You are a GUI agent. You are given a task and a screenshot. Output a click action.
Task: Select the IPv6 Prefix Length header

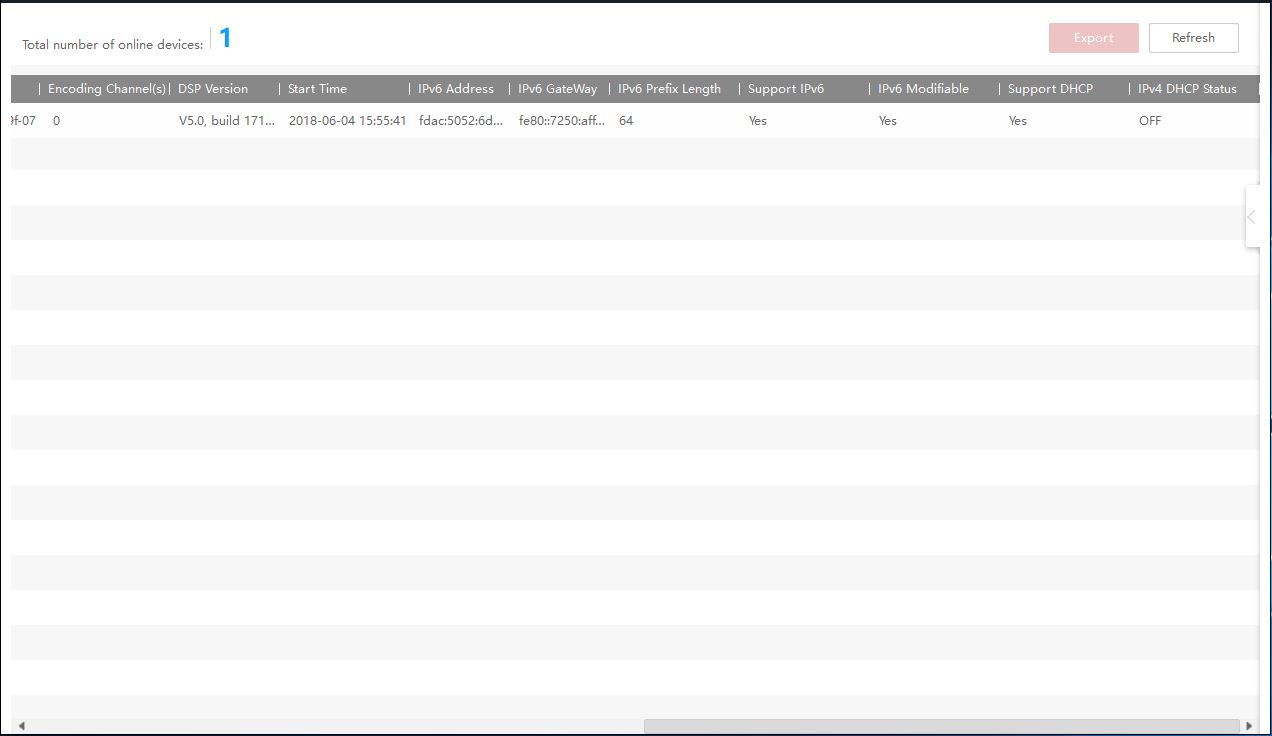click(x=669, y=89)
